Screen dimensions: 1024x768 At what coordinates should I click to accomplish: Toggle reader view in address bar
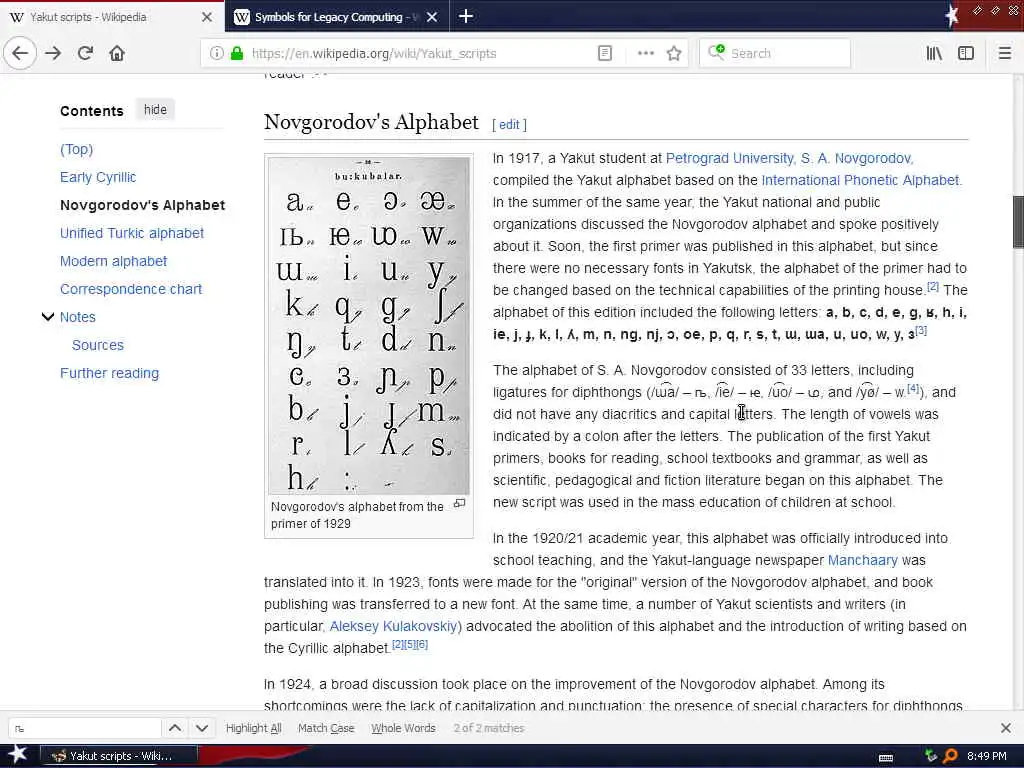tap(605, 53)
